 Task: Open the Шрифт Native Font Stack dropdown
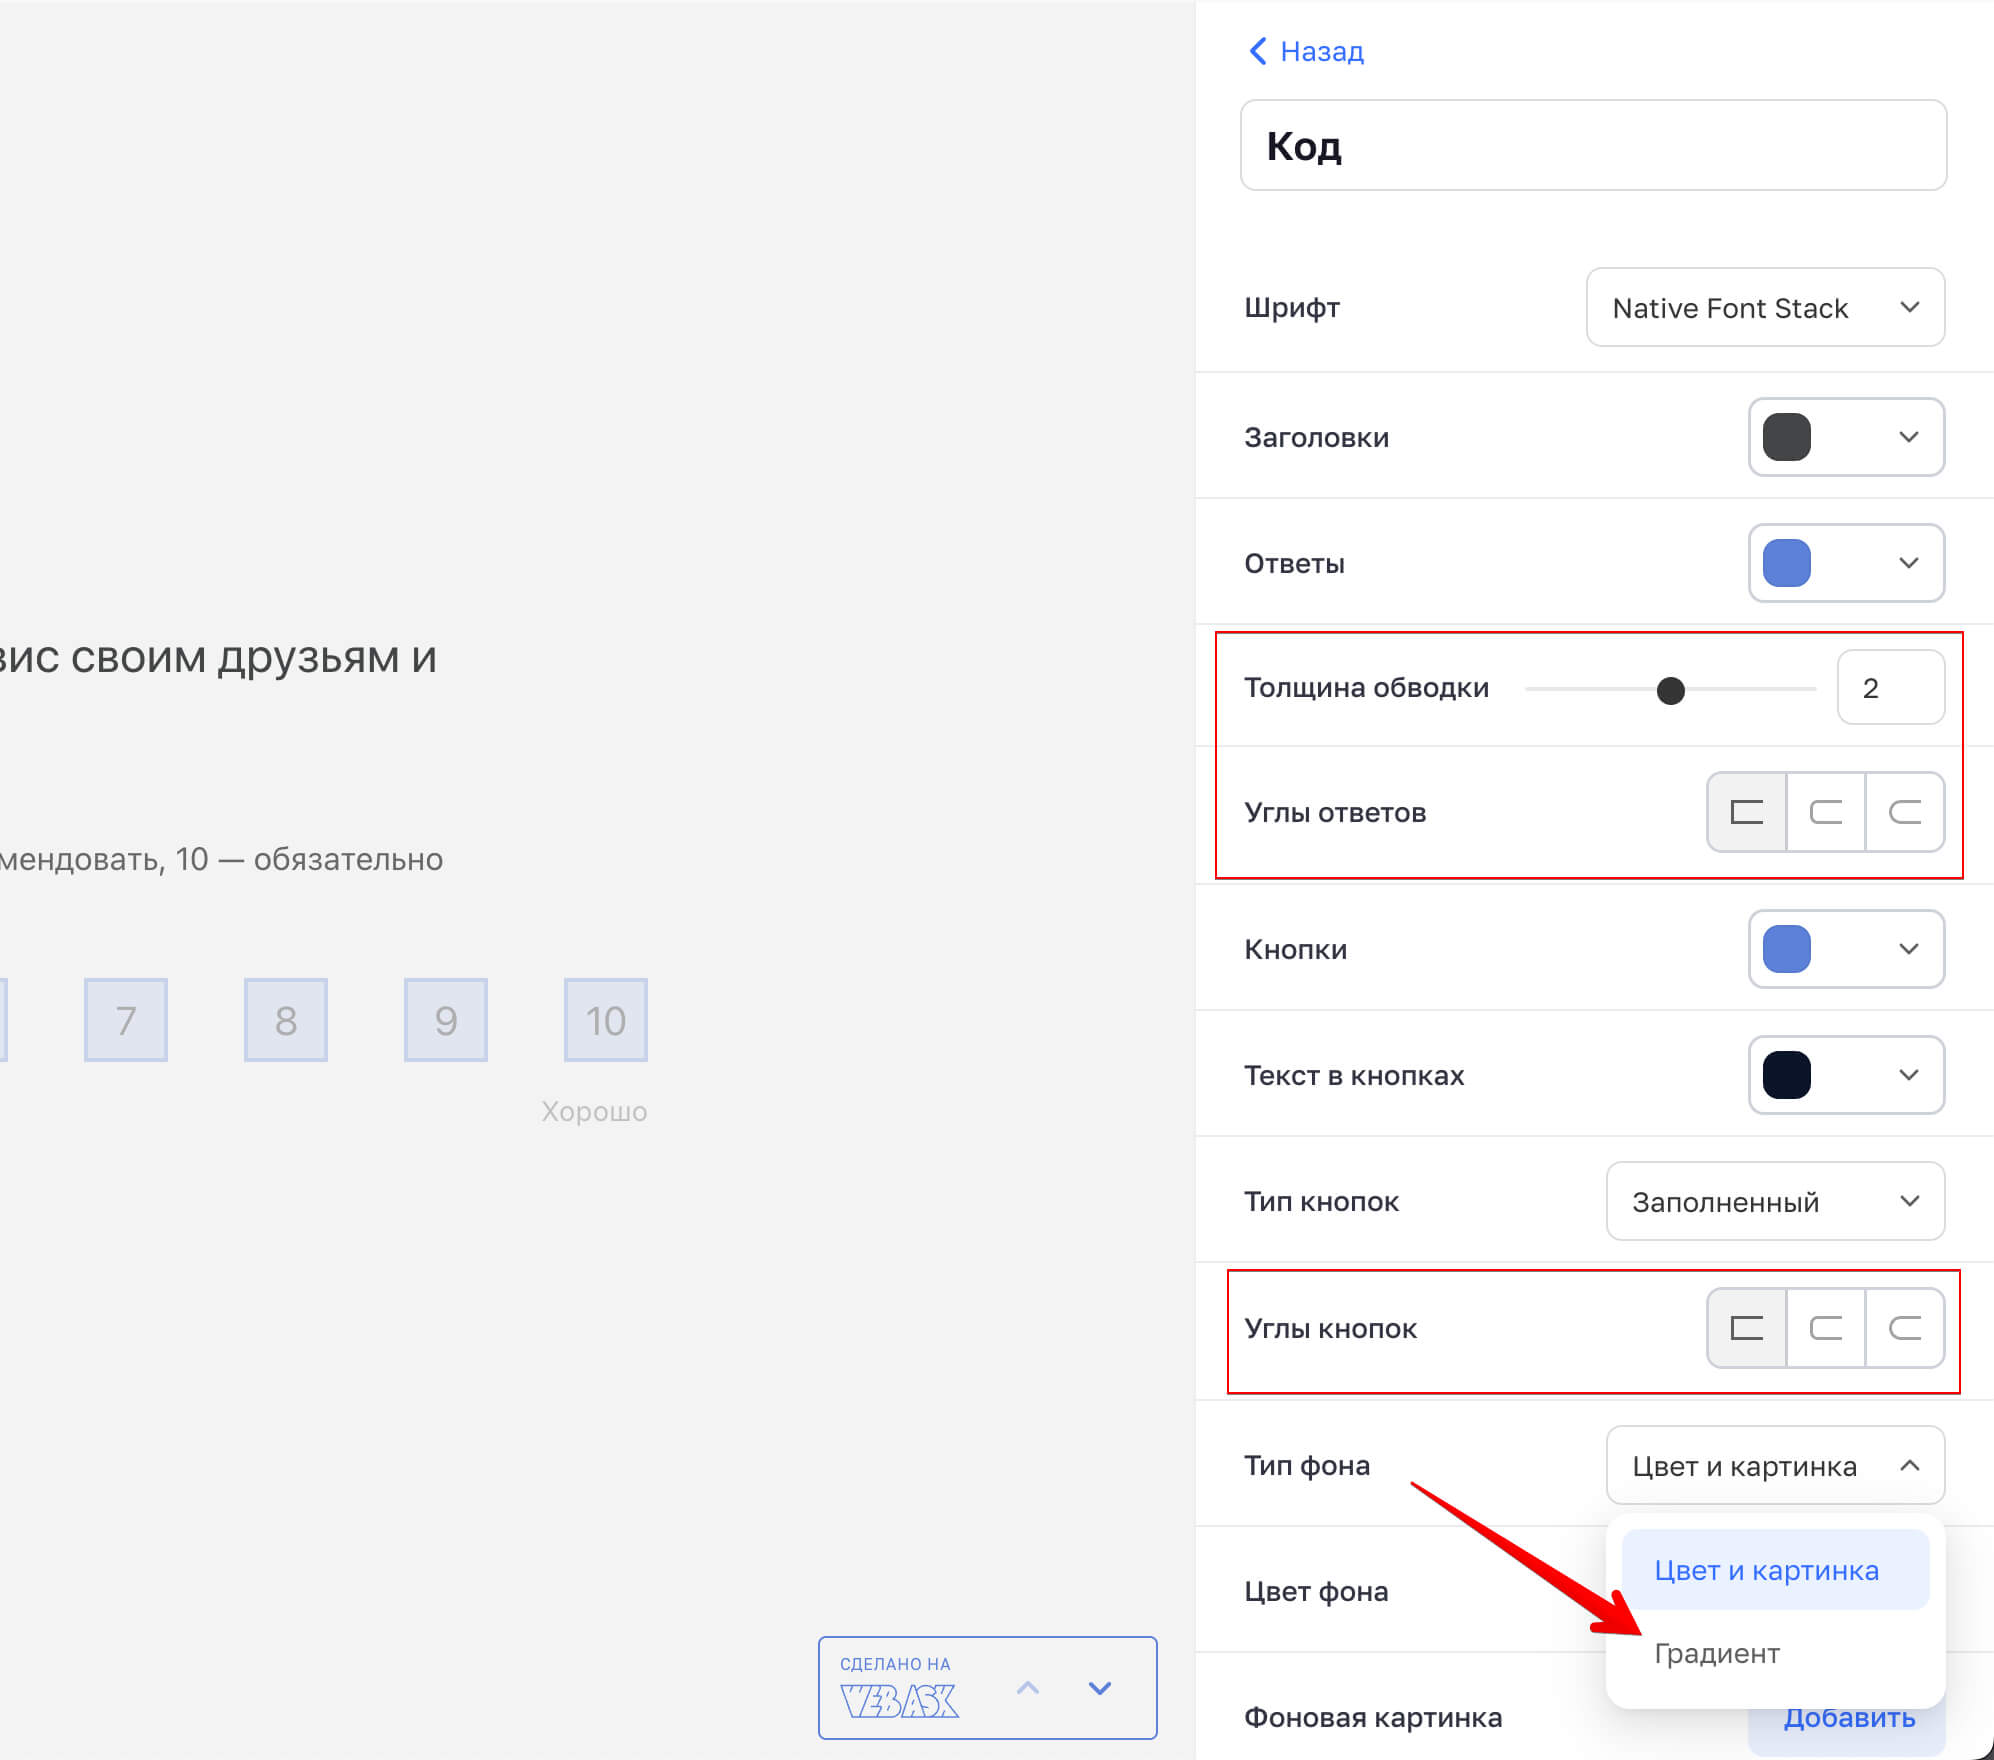point(1765,307)
